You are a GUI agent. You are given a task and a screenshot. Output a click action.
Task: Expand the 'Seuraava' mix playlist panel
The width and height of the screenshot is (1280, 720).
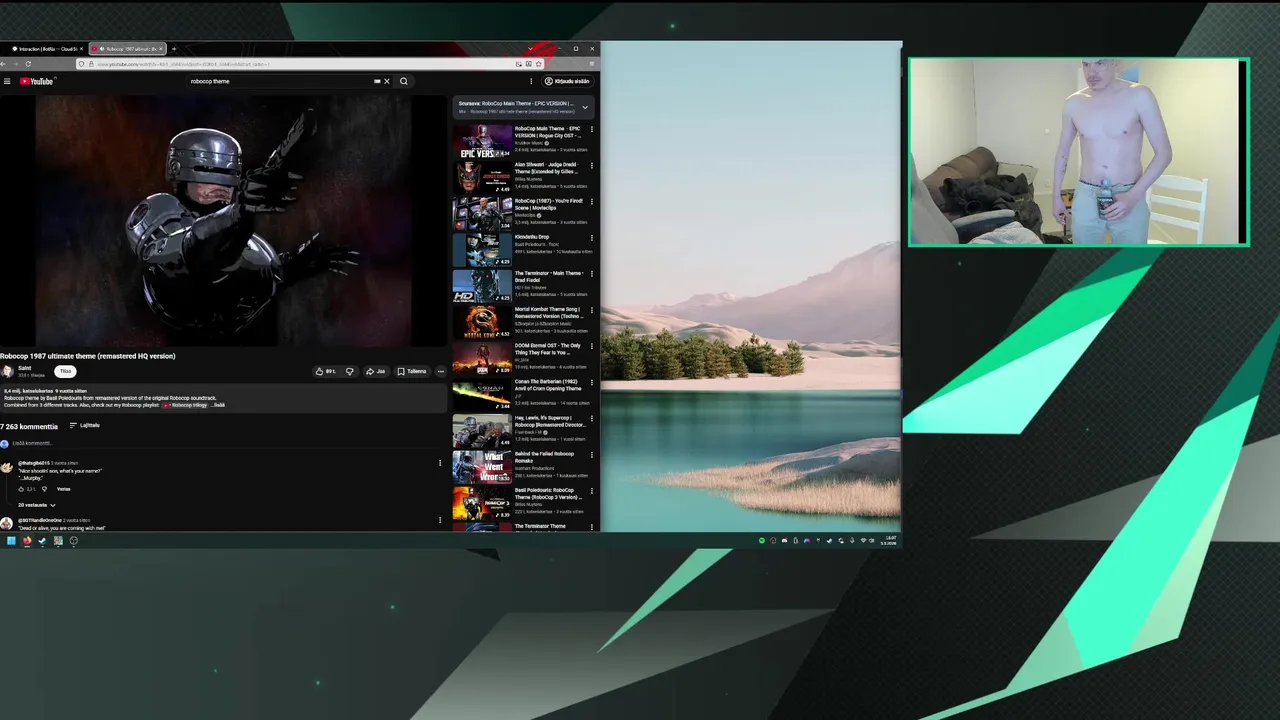tap(585, 107)
